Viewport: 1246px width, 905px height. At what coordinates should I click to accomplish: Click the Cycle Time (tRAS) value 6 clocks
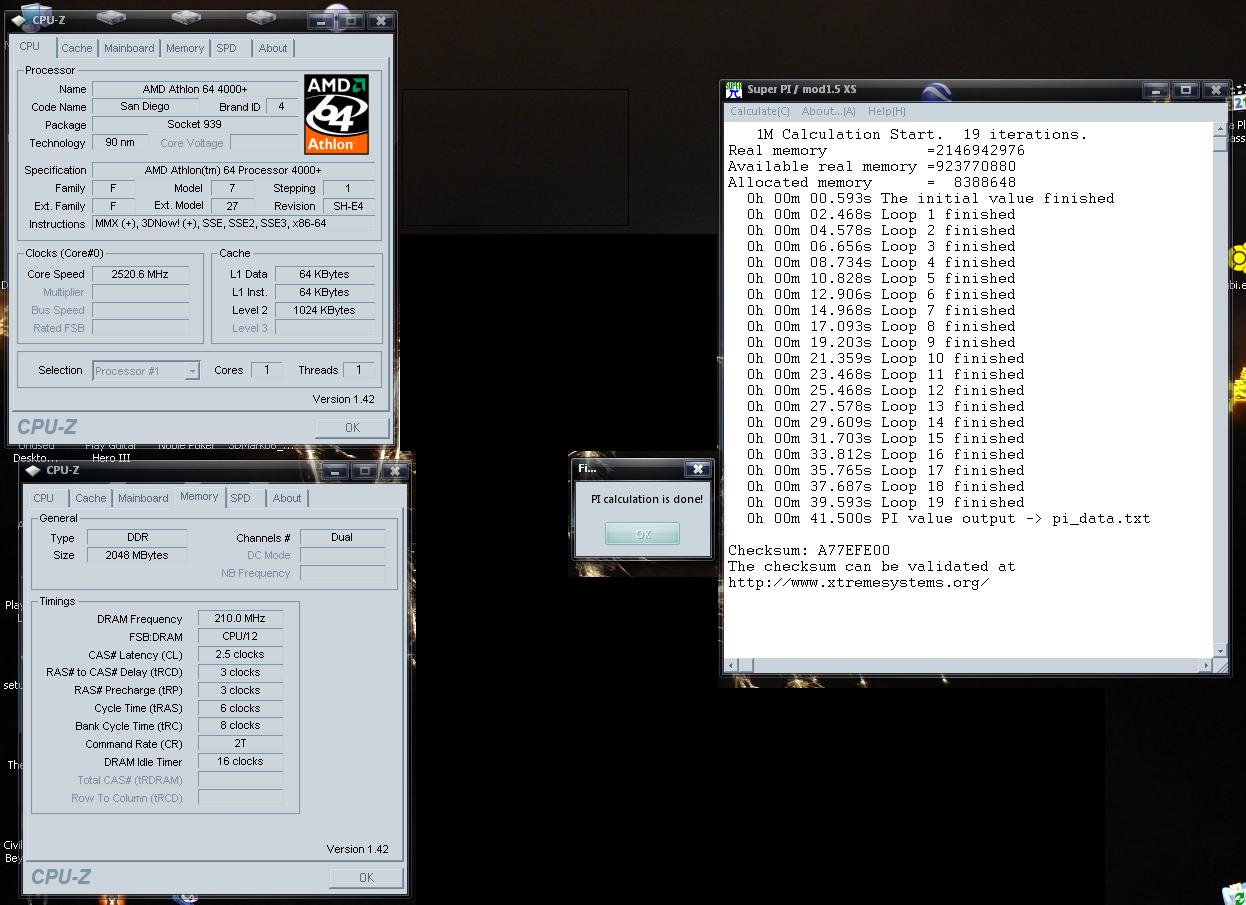(241, 708)
